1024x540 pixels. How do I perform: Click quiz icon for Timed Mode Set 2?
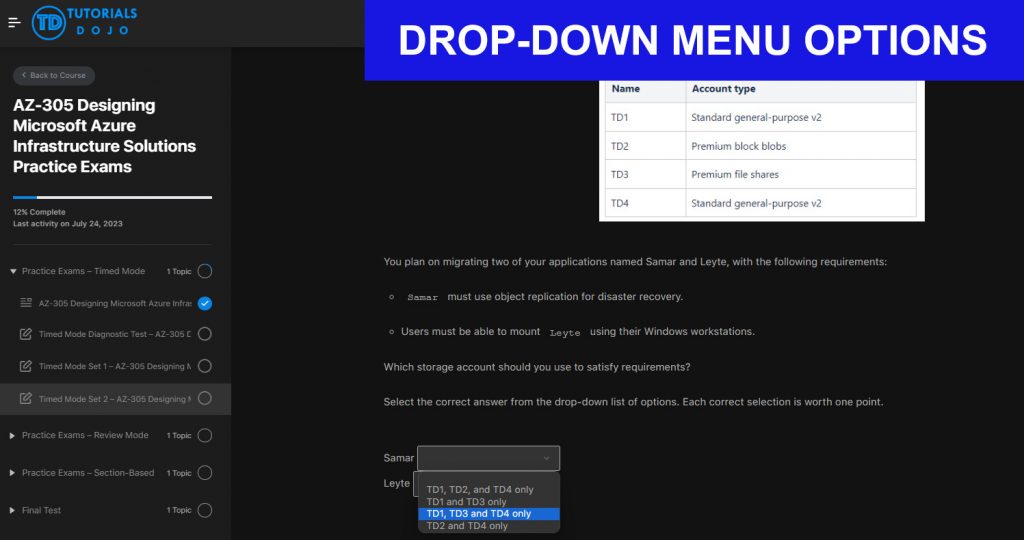(x=26, y=398)
